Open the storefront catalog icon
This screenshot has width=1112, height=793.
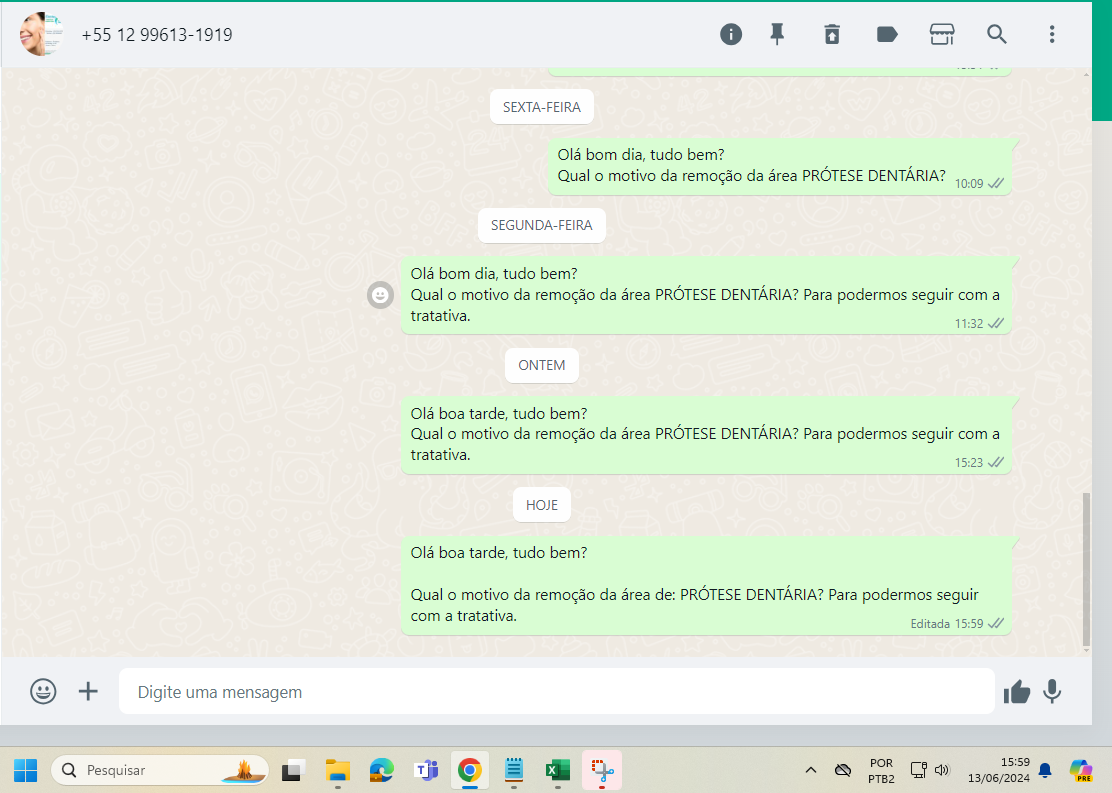941,34
